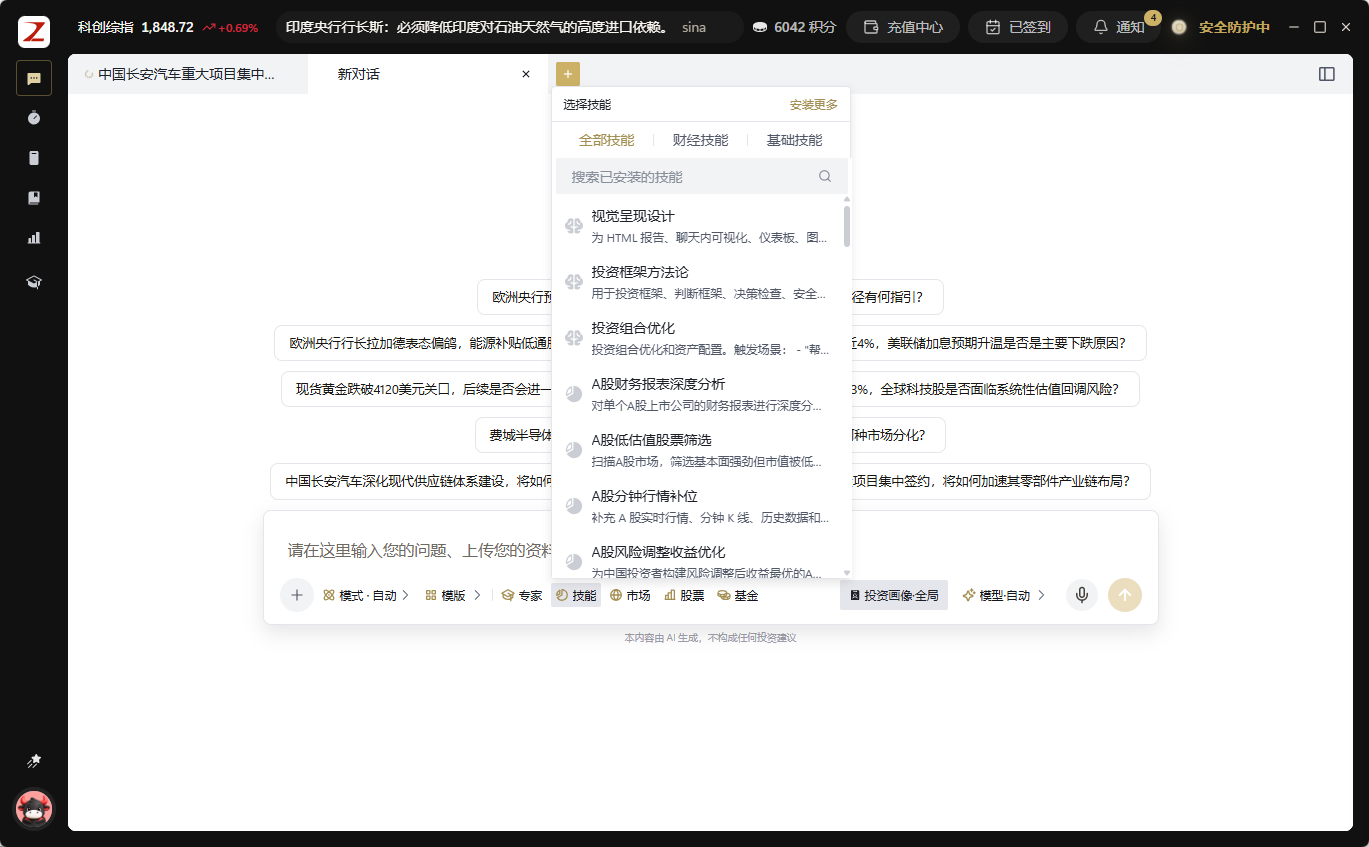Switch to the 中国长安汽车 conversation tab
1369x847 pixels.
[x=188, y=74]
